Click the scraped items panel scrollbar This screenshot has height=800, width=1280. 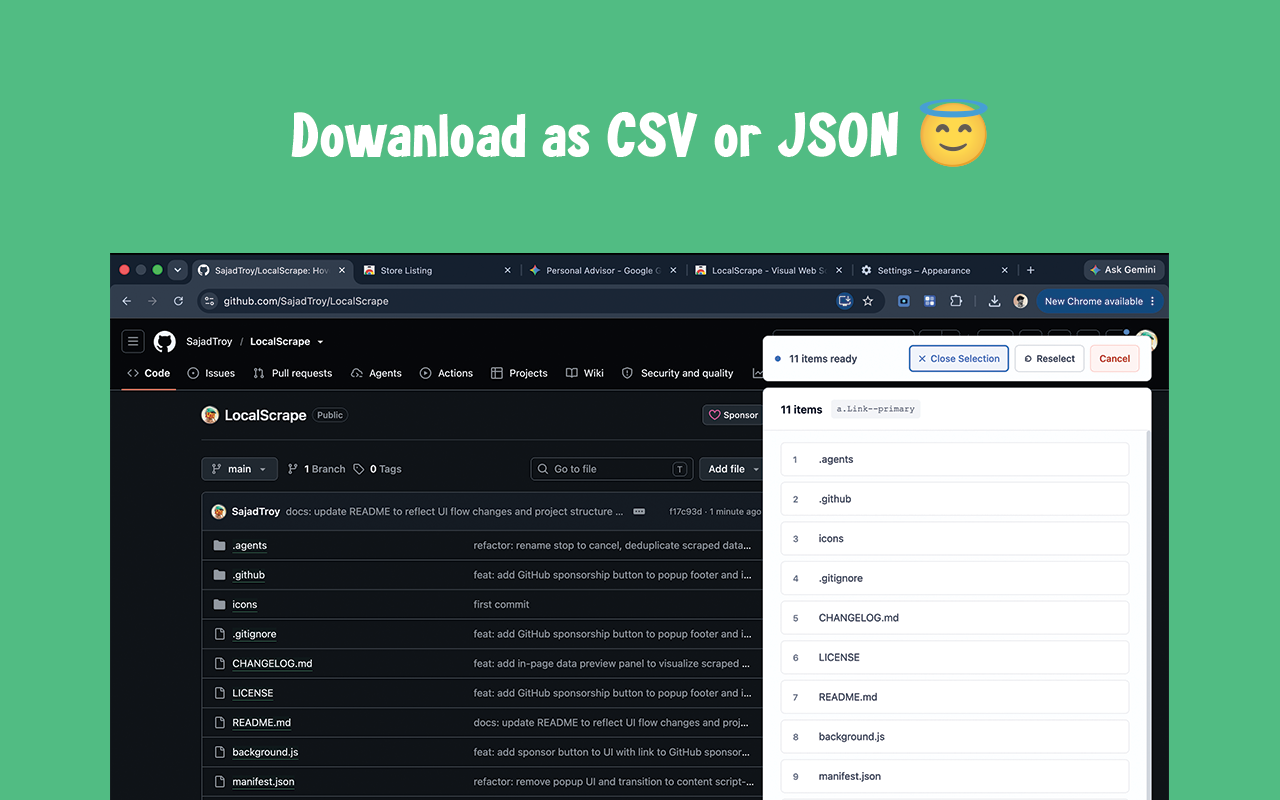1148,615
